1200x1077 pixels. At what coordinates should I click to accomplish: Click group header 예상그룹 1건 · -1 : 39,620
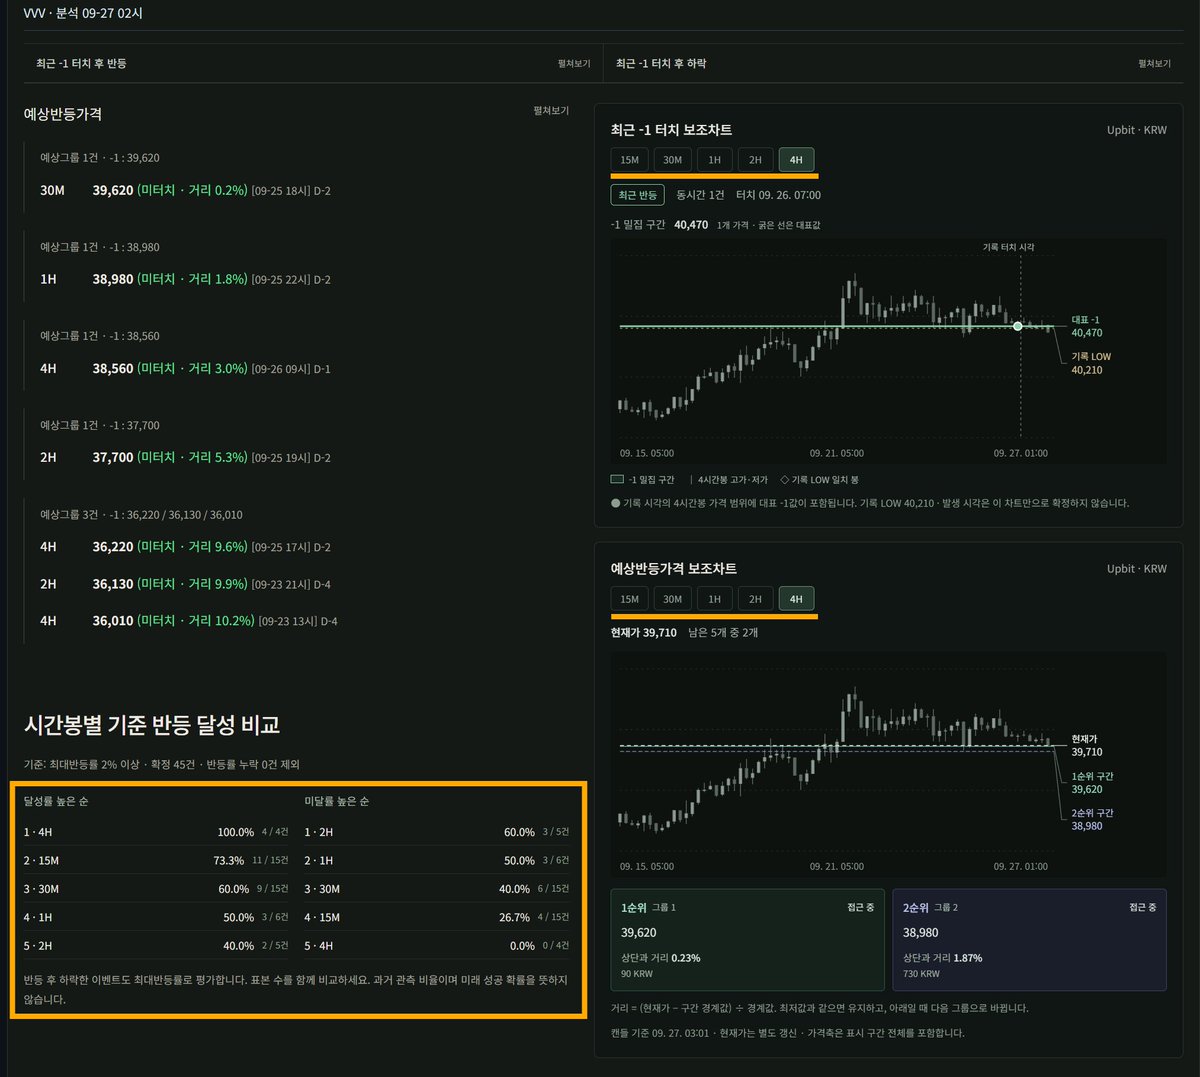(x=100, y=158)
